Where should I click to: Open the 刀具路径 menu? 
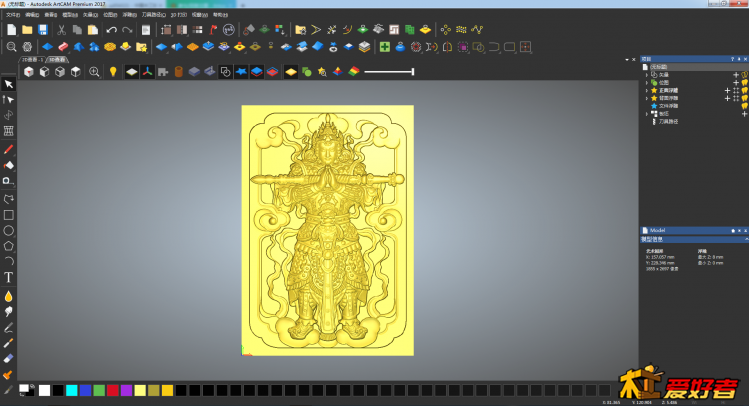pyautogui.click(x=153, y=15)
